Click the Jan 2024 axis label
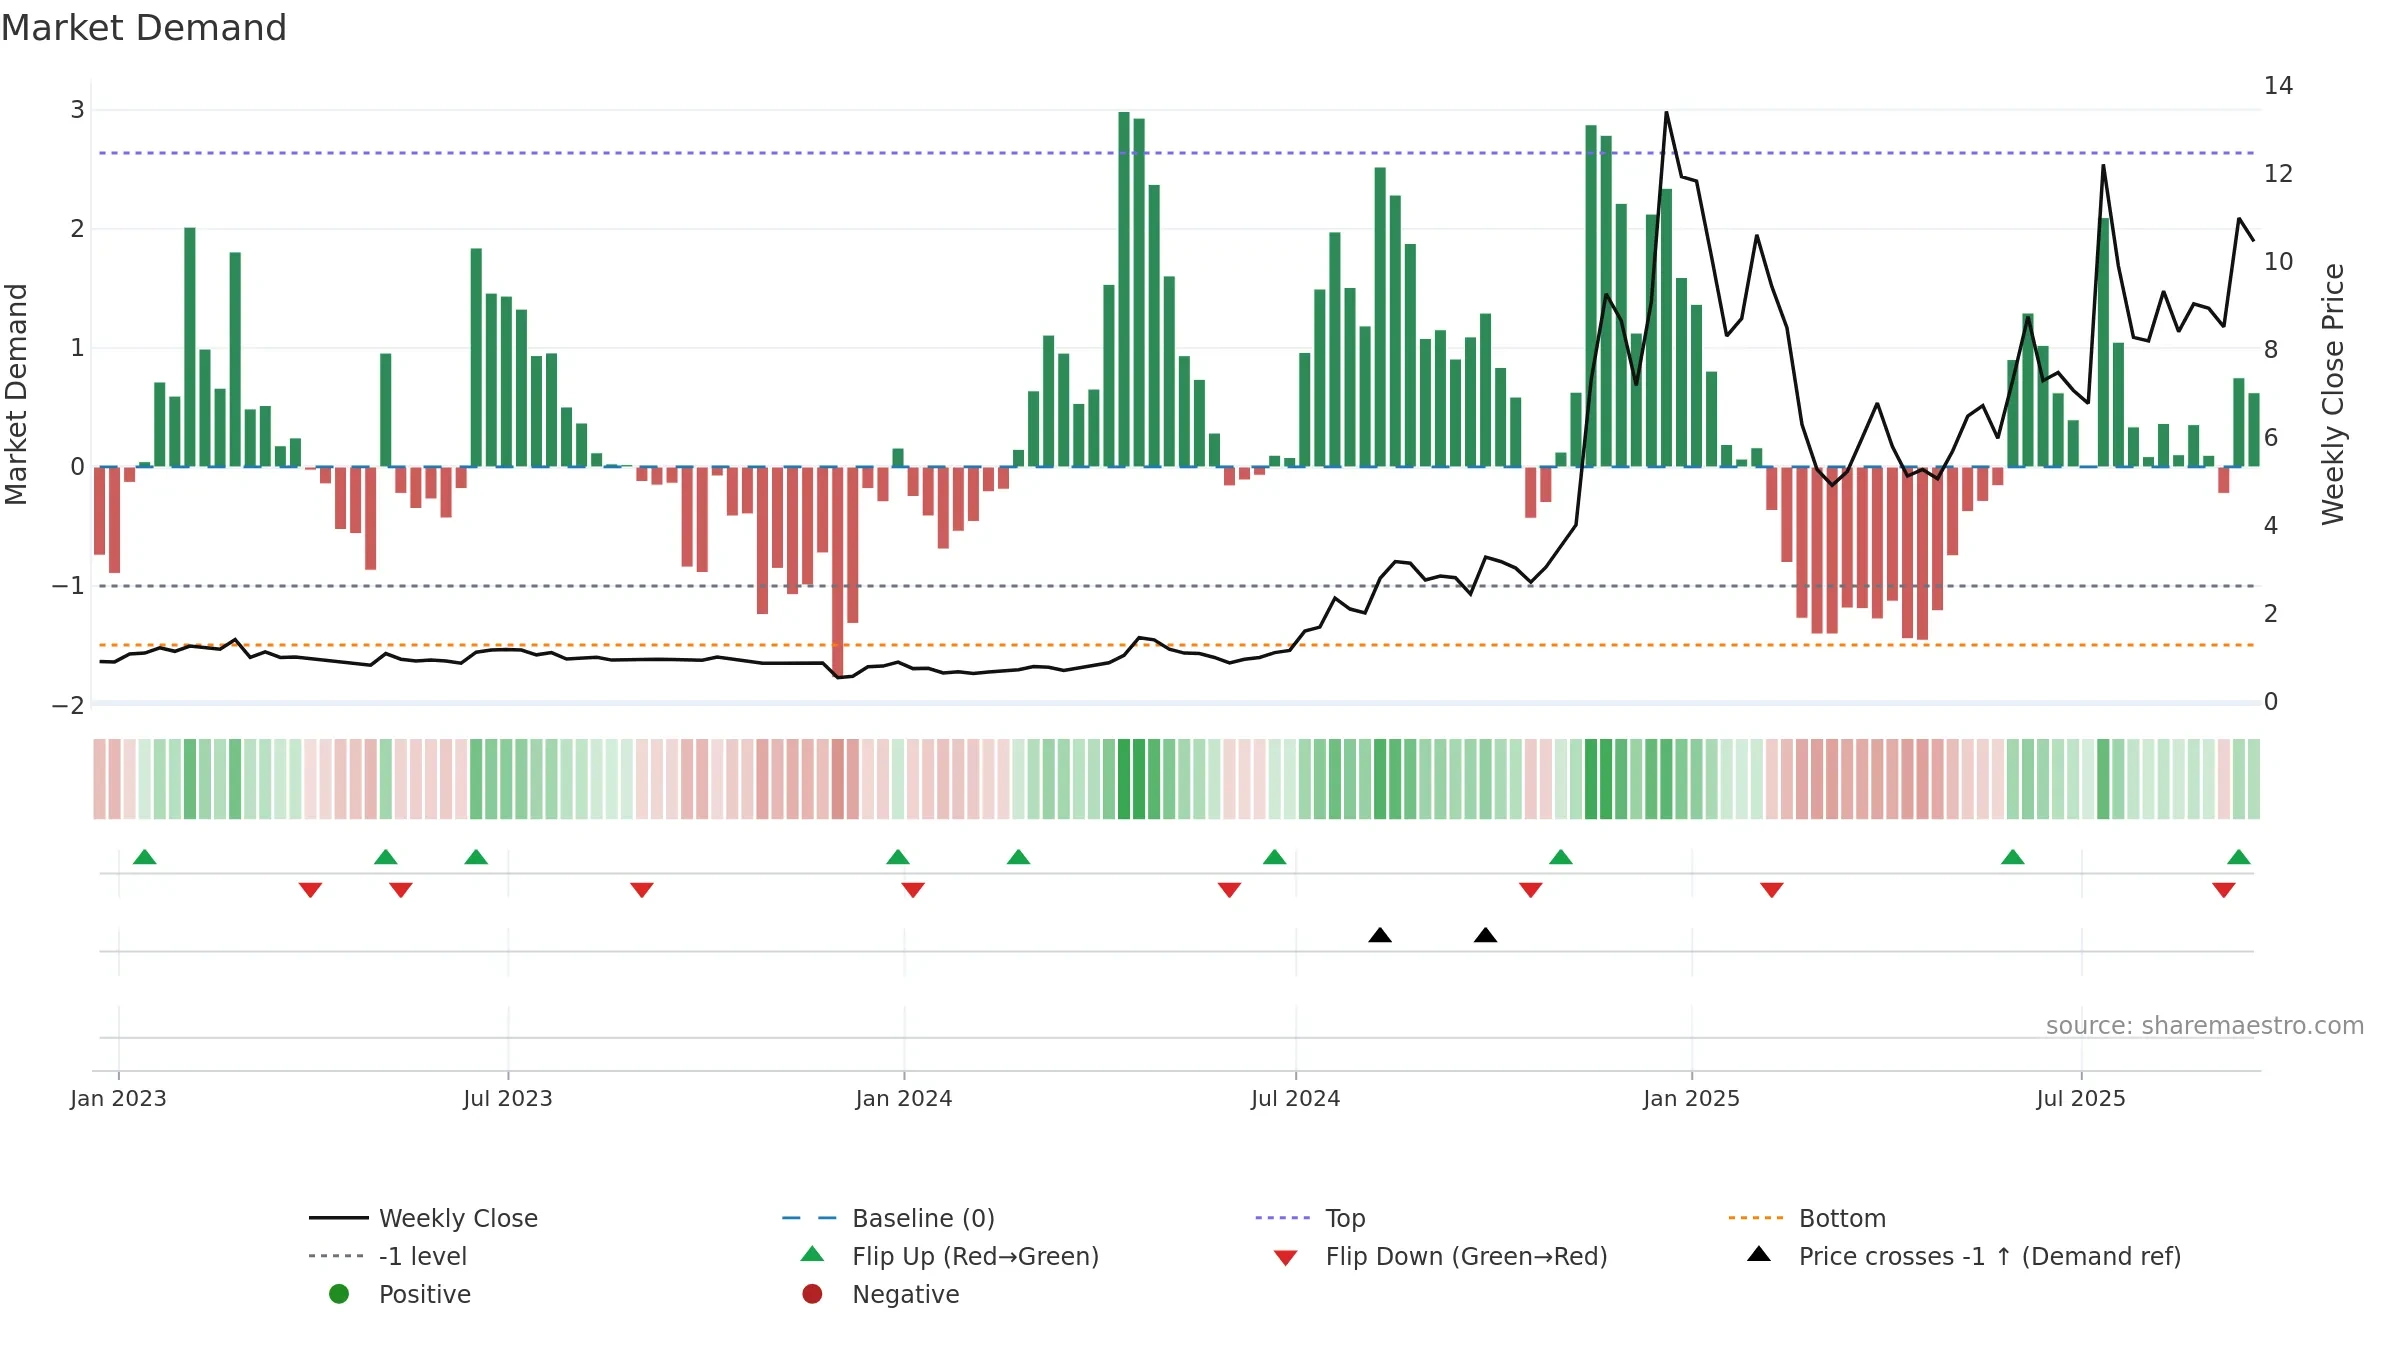2400x1350 pixels. pyautogui.click(x=904, y=1098)
